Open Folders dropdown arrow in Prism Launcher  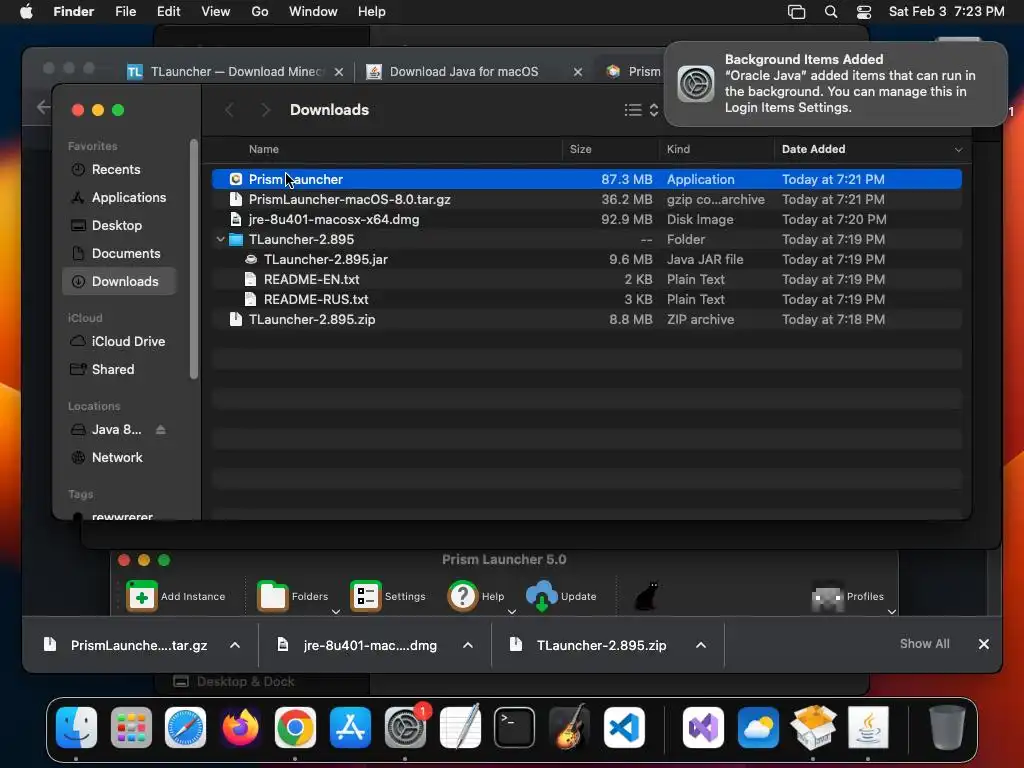coord(336,612)
